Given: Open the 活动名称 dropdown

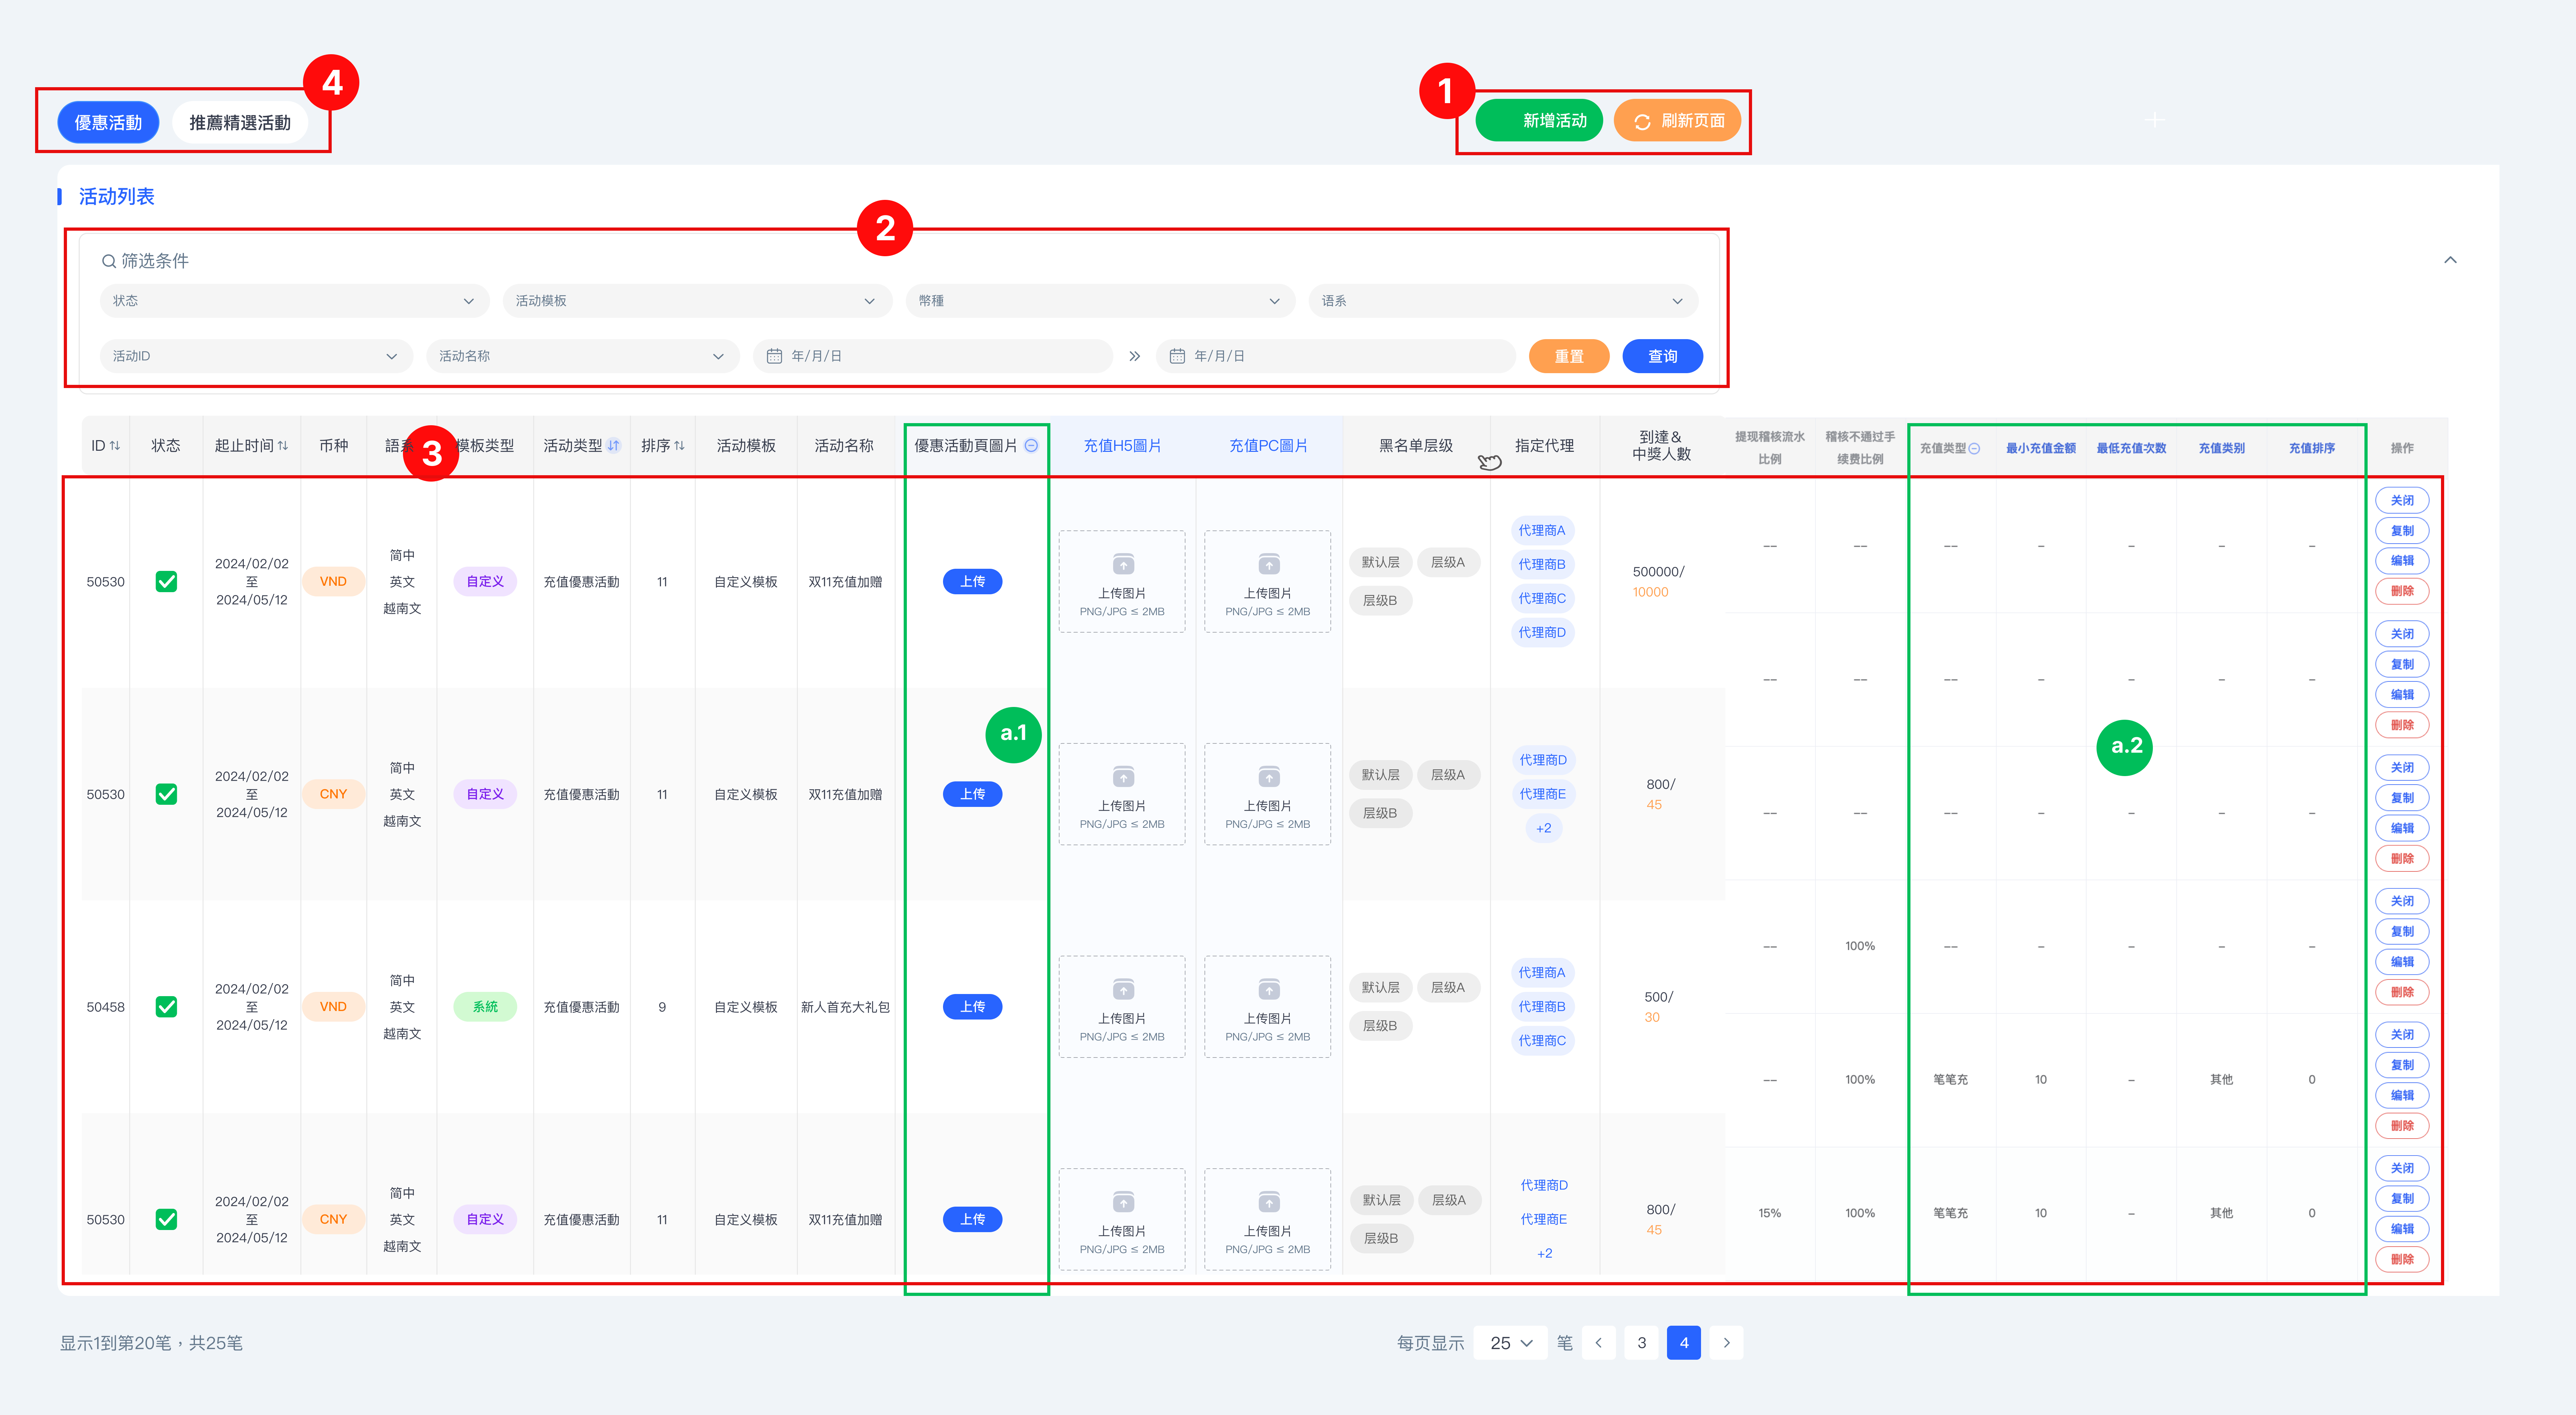Looking at the screenshot, I should pos(583,356).
